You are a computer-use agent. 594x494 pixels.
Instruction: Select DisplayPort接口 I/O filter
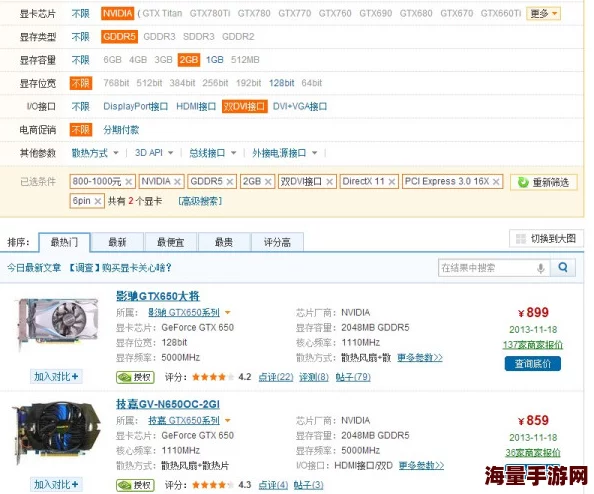pos(135,106)
